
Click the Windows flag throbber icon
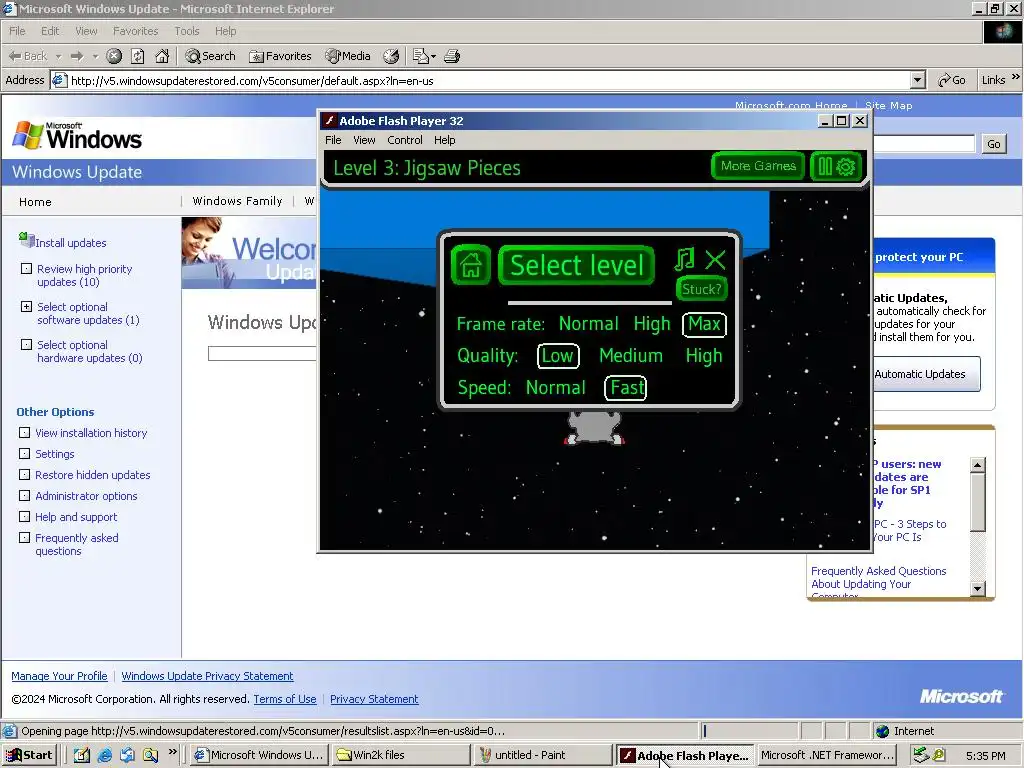coord(1002,32)
